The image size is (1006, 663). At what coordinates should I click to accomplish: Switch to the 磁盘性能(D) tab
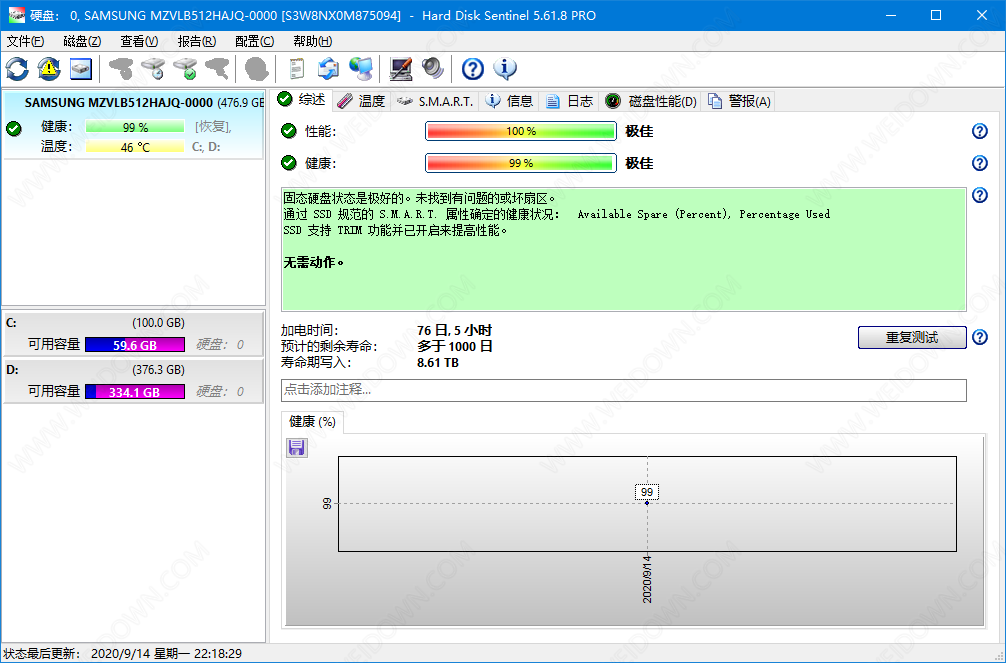pyautogui.click(x=651, y=101)
